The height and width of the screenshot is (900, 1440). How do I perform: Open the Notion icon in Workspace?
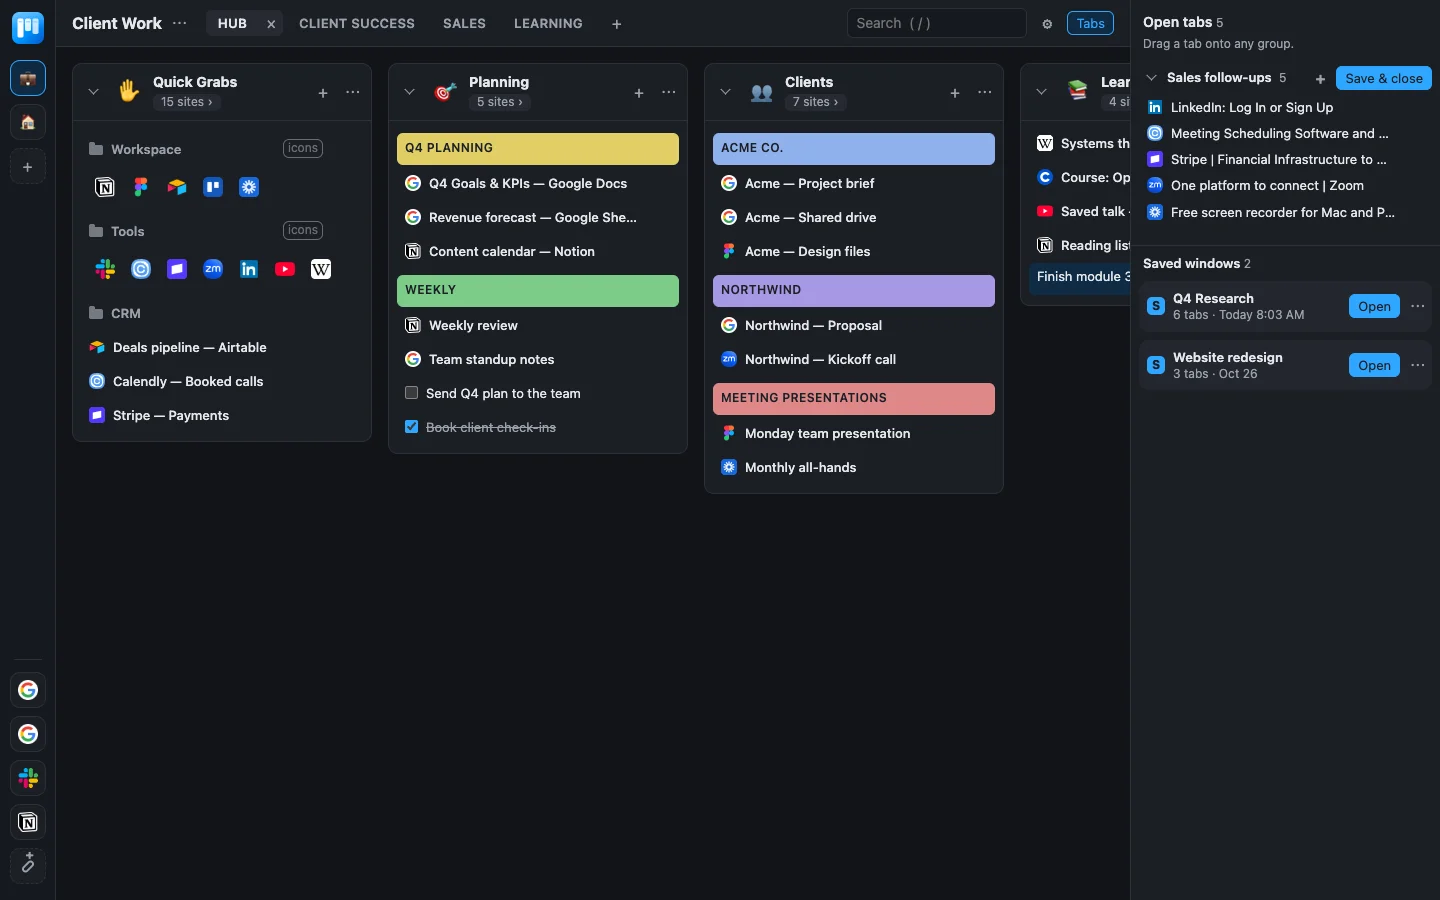105,187
